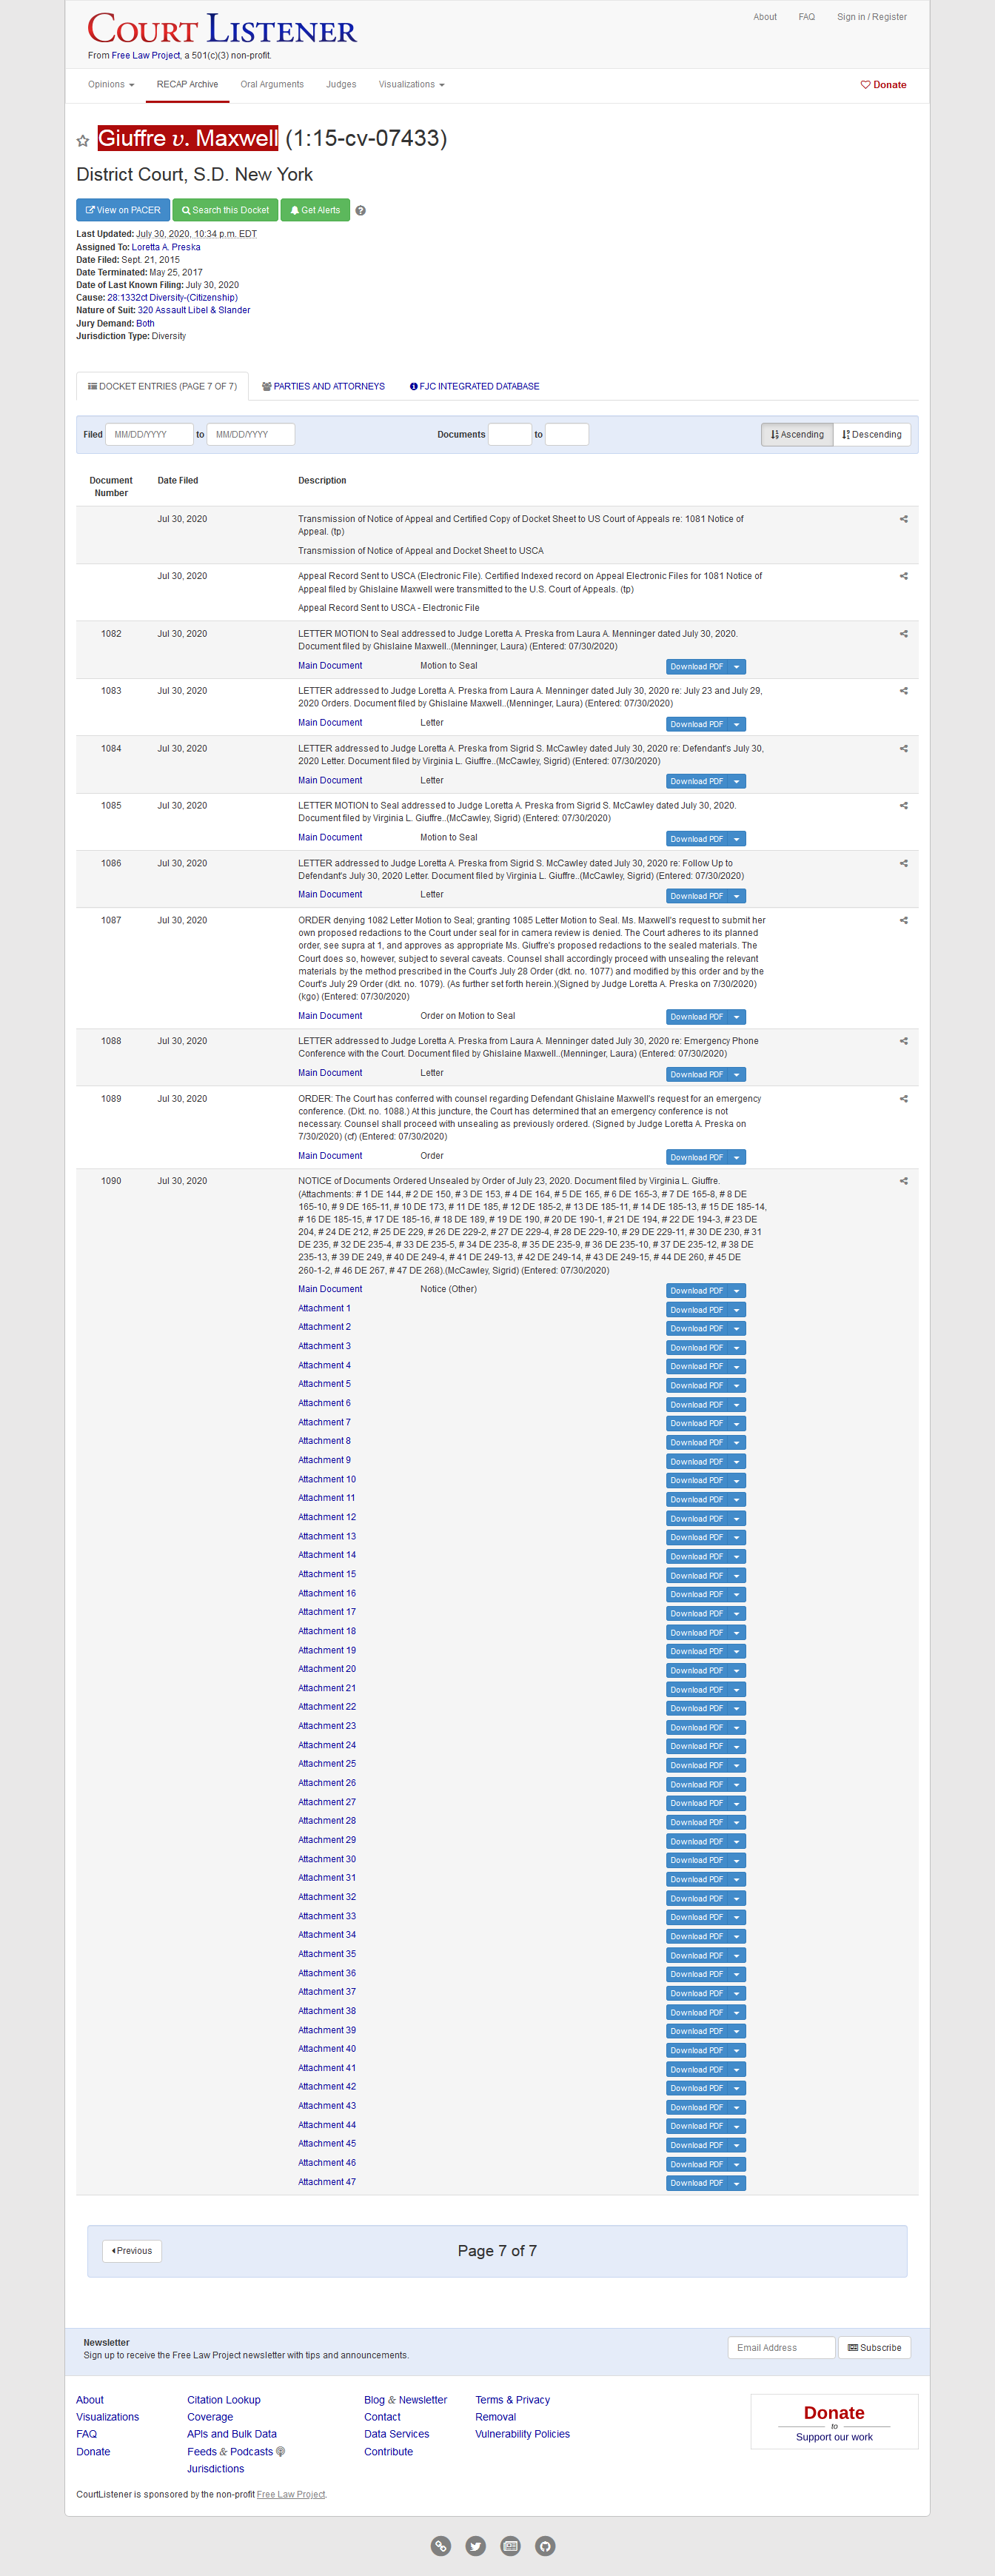Open judge Loretta A. Preska link
Image resolution: width=995 pixels, height=2576 pixels.
click(x=166, y=247)
